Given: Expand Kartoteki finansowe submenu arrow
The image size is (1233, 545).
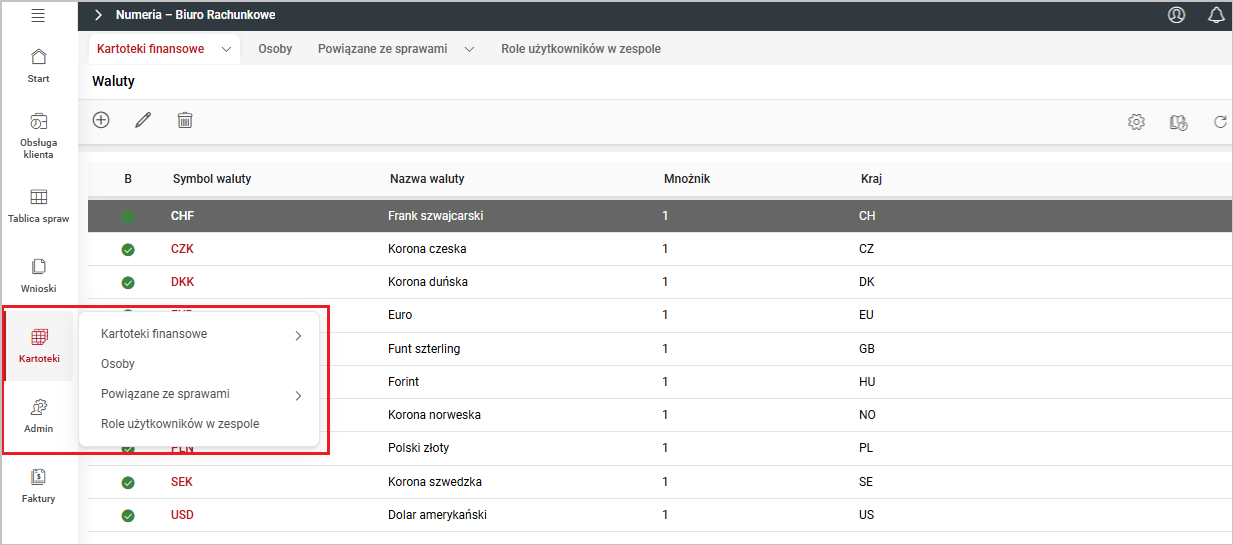Looking at the screenshot, I should coord(298,336).
